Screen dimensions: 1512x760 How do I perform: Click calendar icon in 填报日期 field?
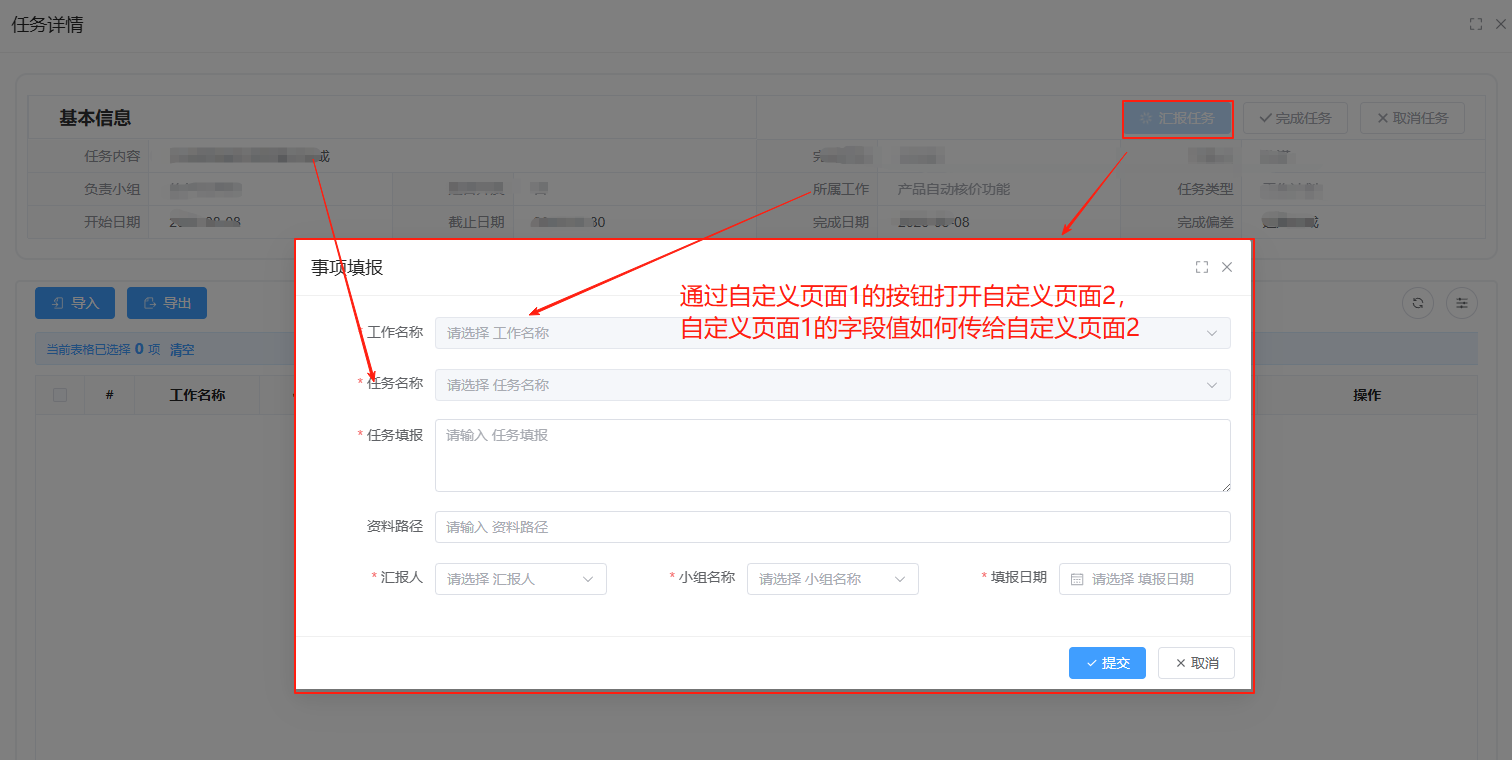click(x=1077, y=579)
